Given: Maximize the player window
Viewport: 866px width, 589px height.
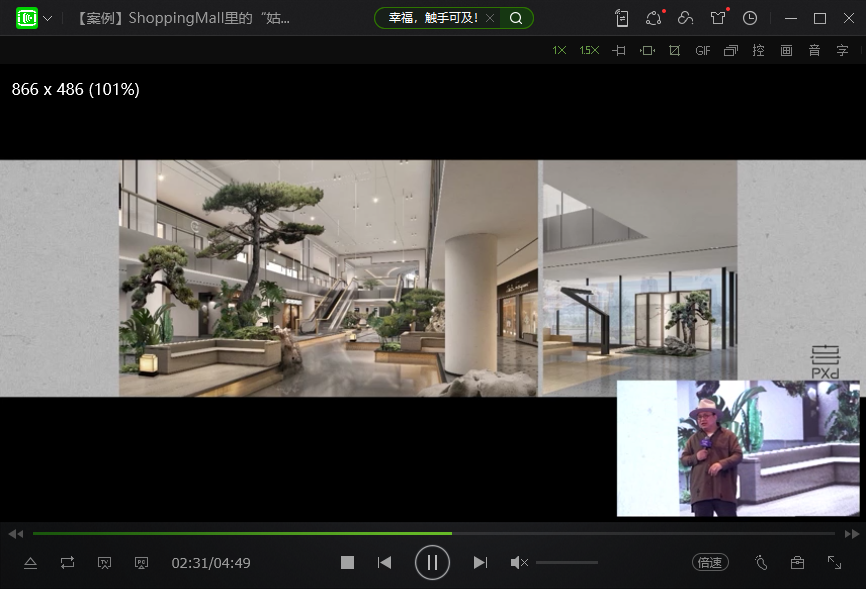Looking at the screenshot, I should (820, 18).
